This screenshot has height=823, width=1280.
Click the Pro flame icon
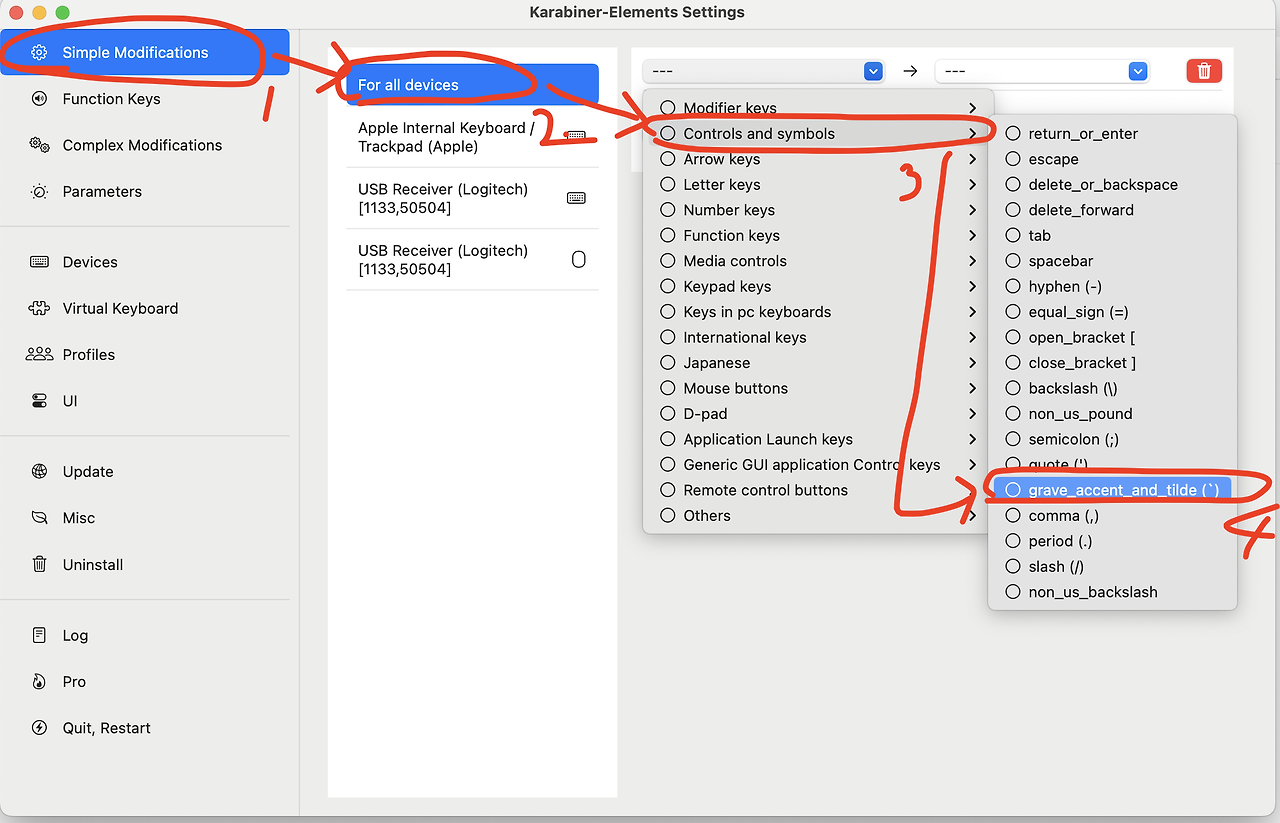coord(39,682)
